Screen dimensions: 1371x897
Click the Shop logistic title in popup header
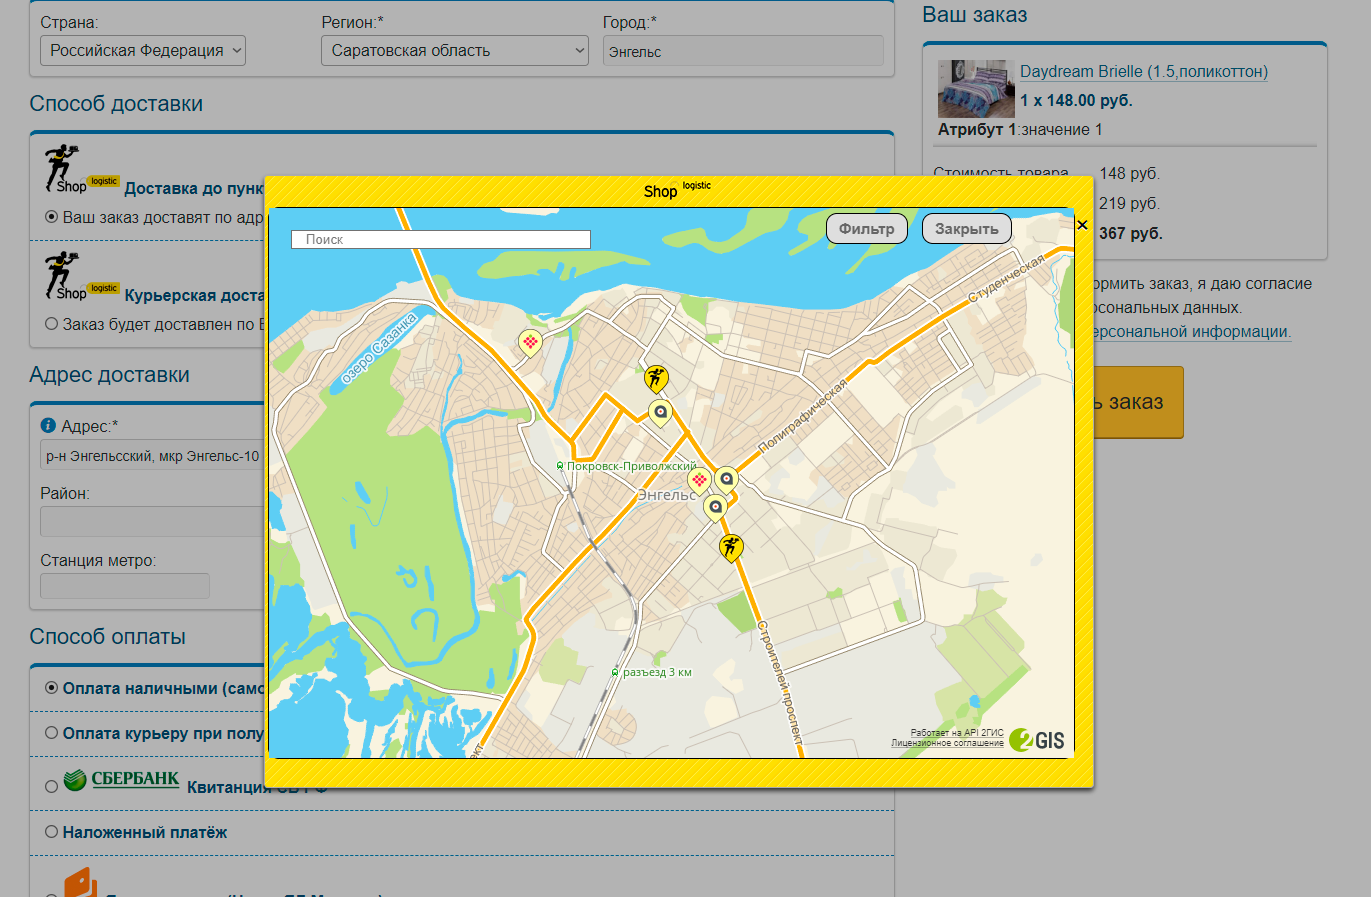(x=678, y=190)
